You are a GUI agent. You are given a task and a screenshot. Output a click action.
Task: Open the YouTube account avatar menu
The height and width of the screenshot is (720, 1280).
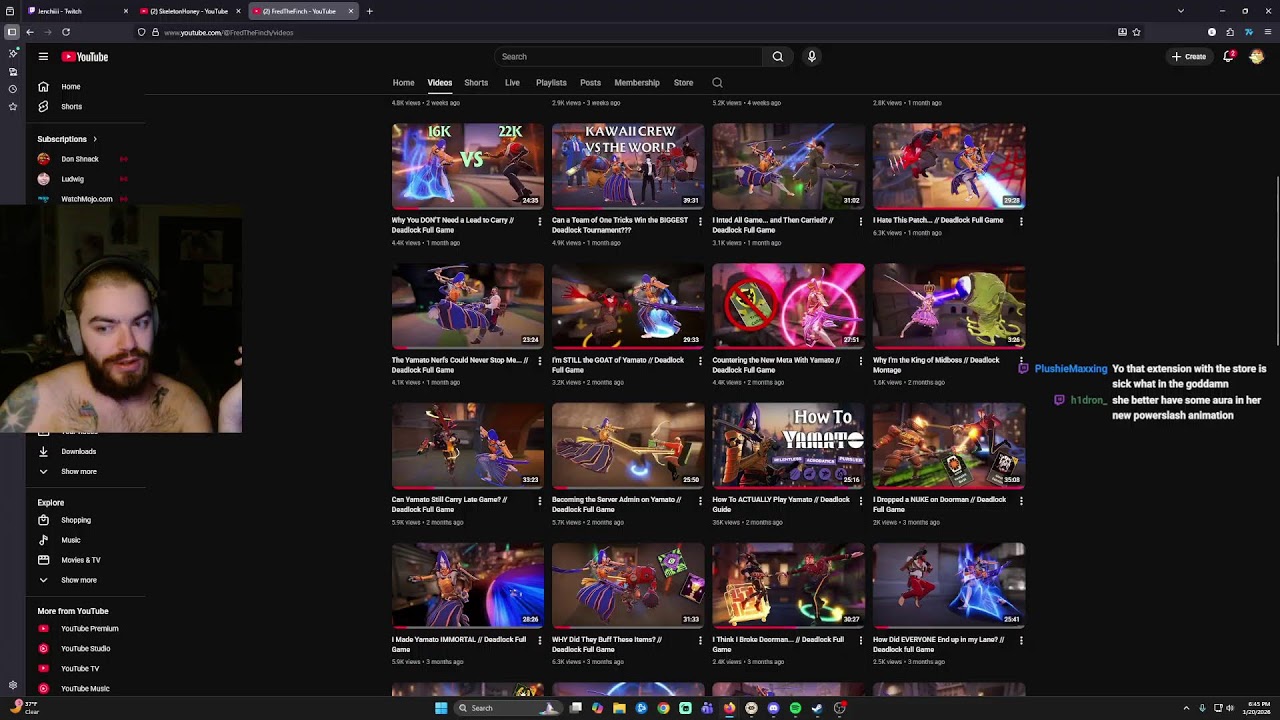point(1257,57)
